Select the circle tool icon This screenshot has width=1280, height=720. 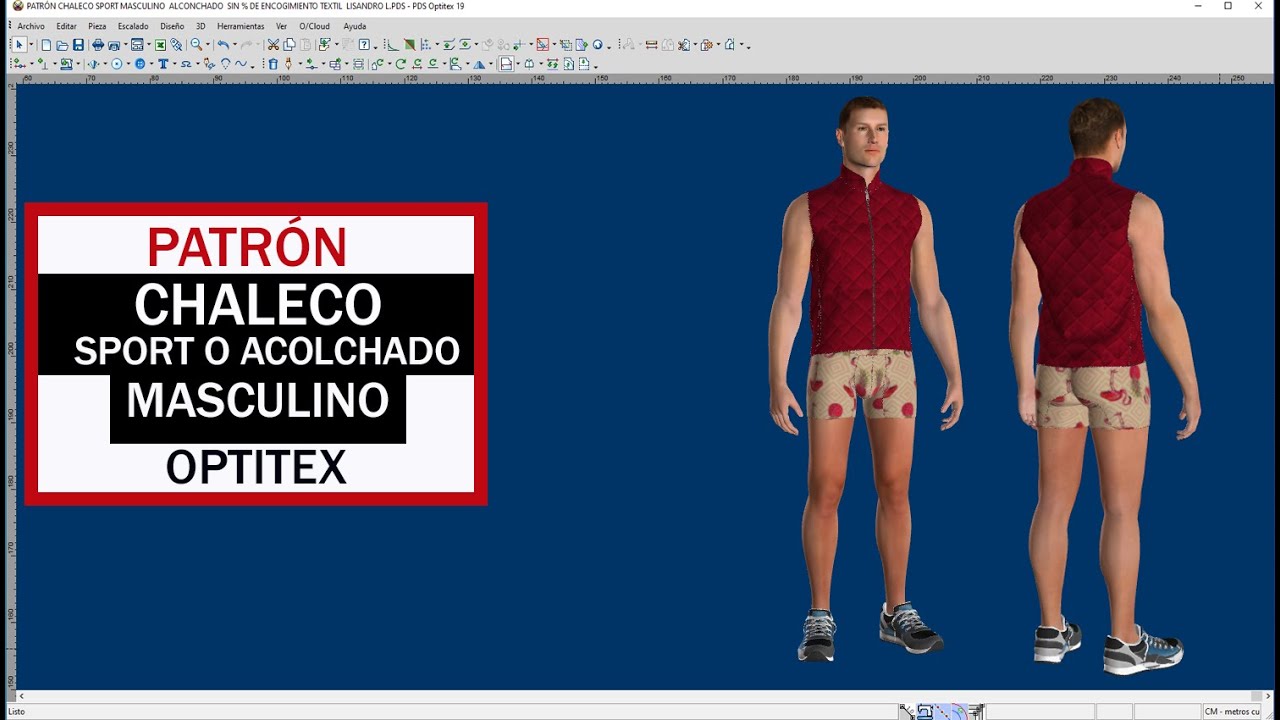pos(117,64)
